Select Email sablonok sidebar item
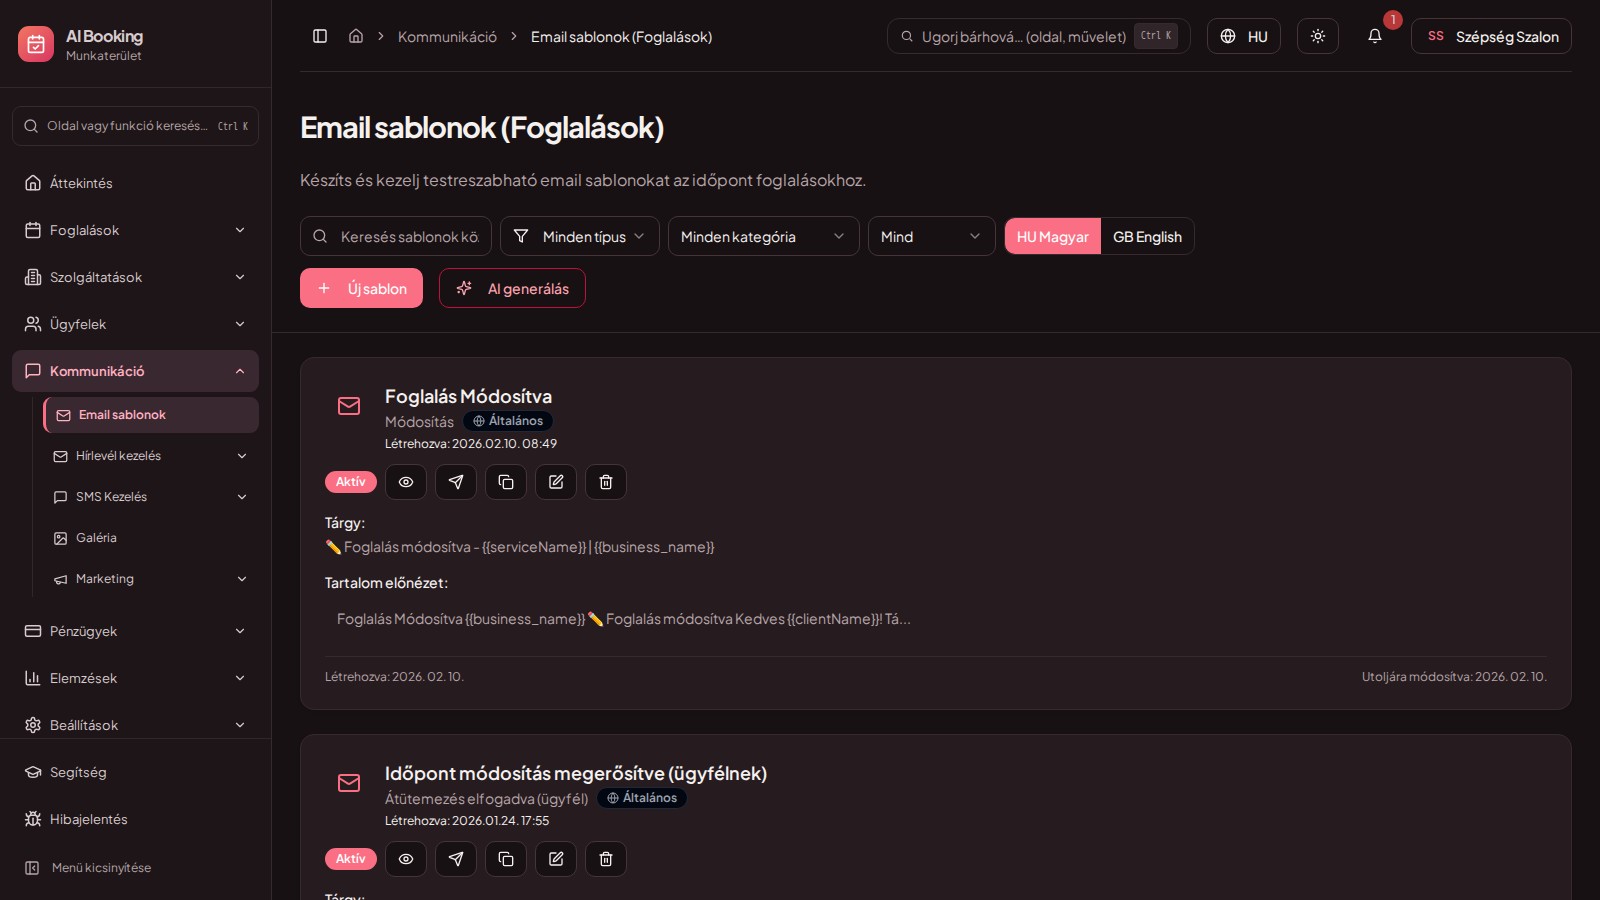The width and height of the screenshot is (1600, 900). [151, 415]
